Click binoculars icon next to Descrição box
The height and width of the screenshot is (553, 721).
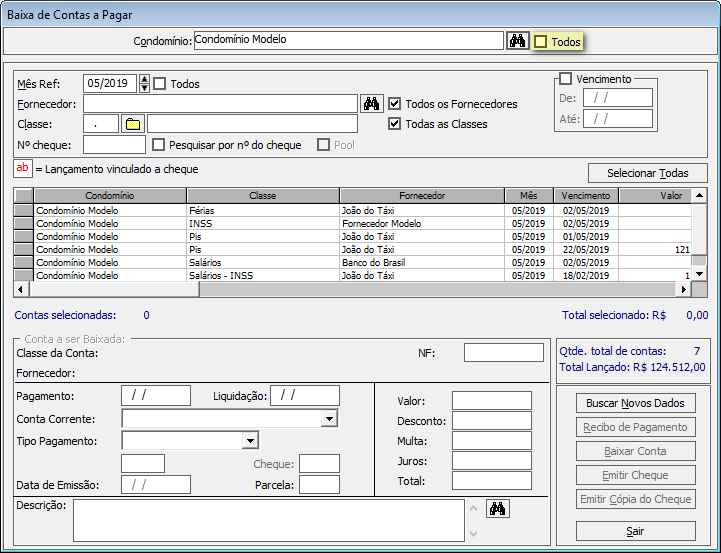(497, 509)
